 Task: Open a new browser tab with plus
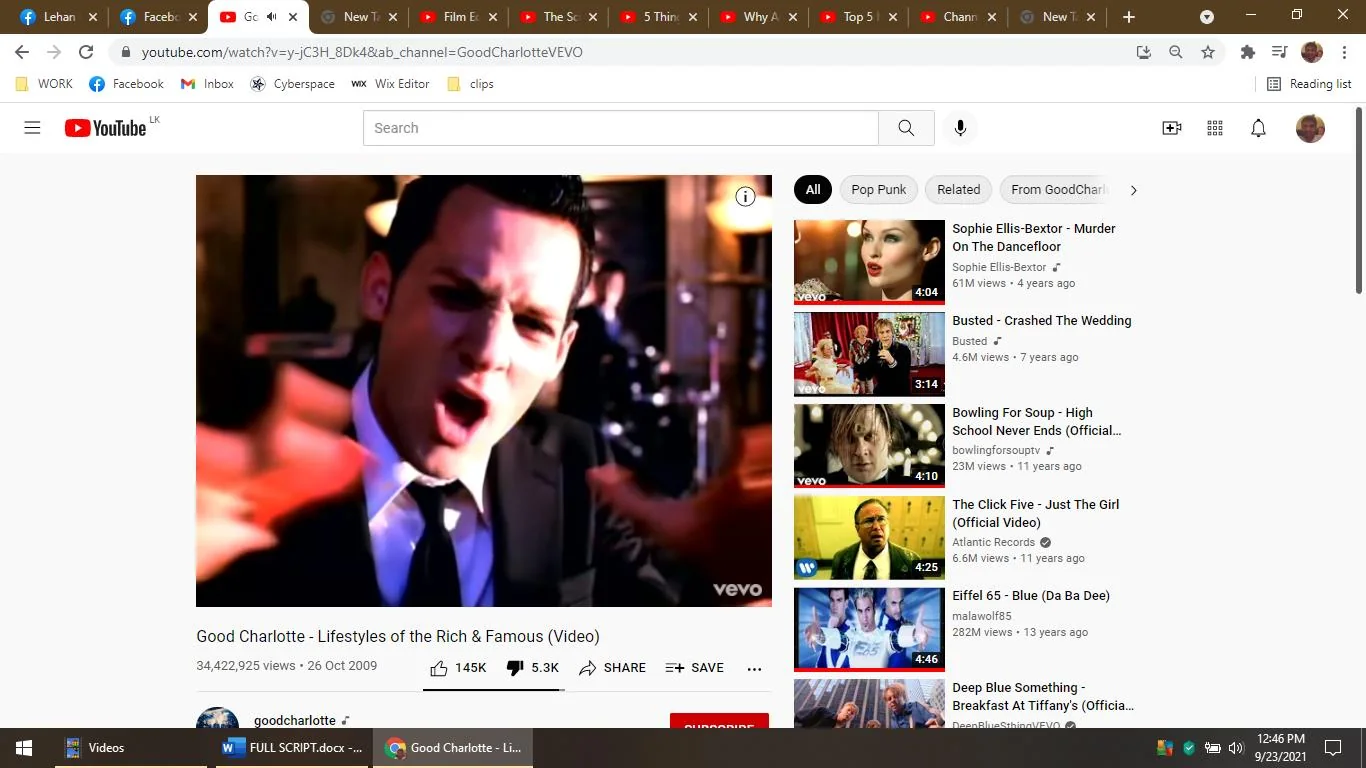1129,17
